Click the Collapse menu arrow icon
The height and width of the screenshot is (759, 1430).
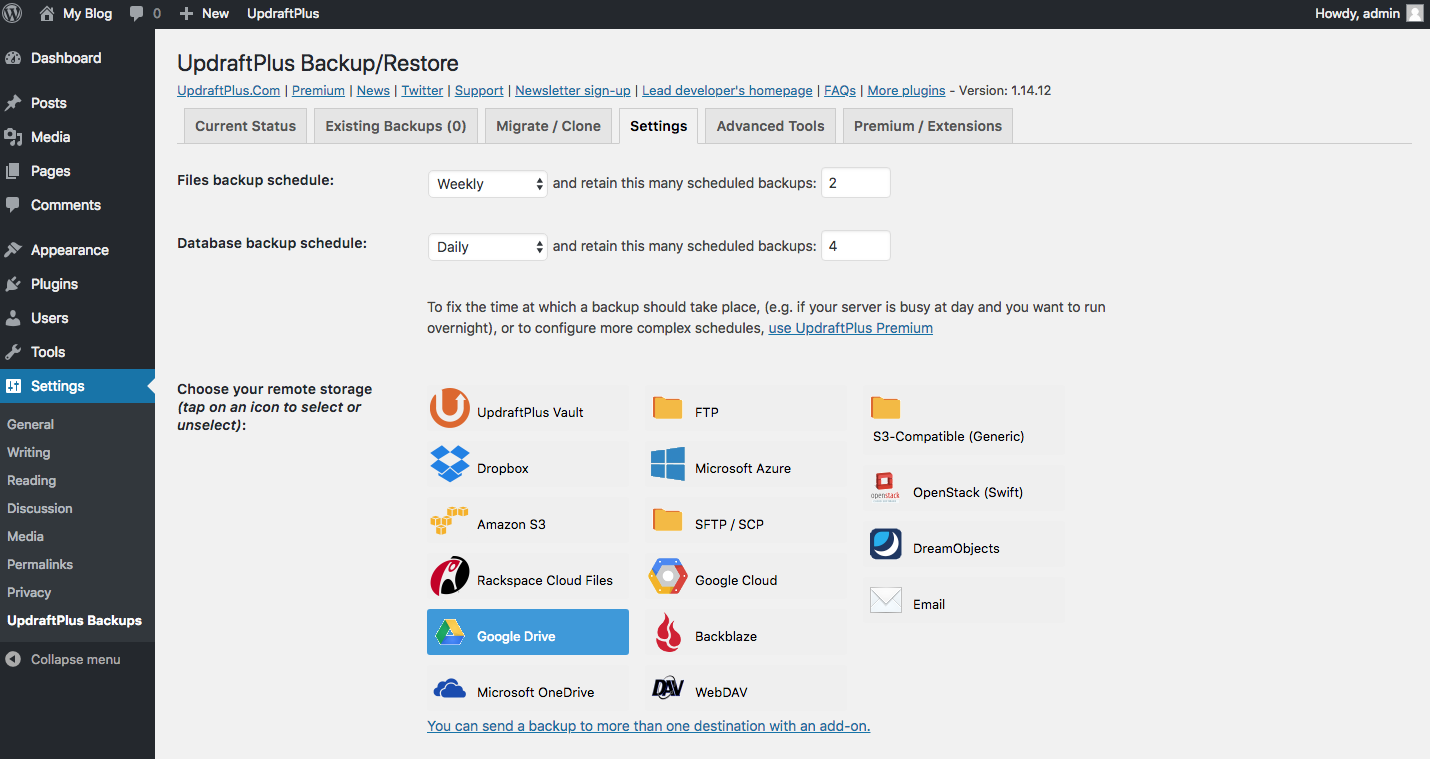[13, 659]
